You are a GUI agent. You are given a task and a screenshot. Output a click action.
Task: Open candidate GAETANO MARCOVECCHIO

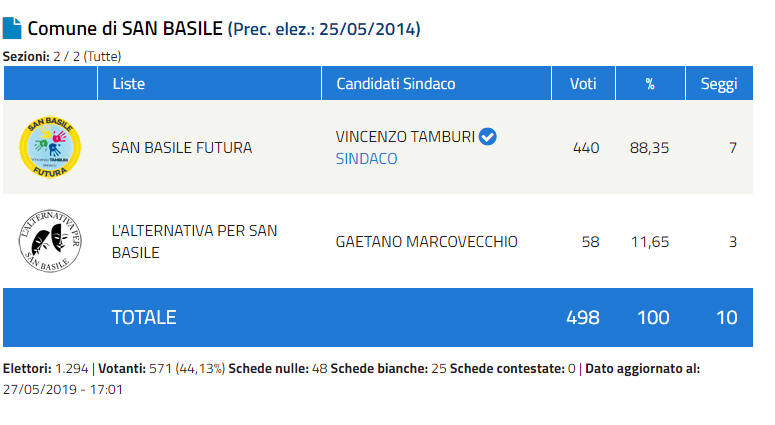click(x=427, y=241)
